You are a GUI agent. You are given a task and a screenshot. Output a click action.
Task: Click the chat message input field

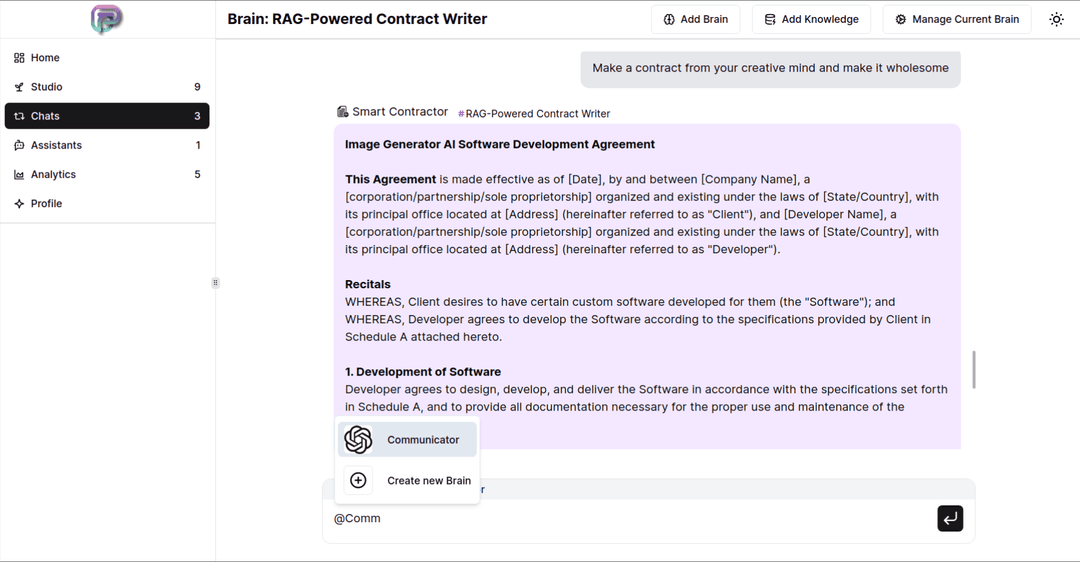click(630, 519)
